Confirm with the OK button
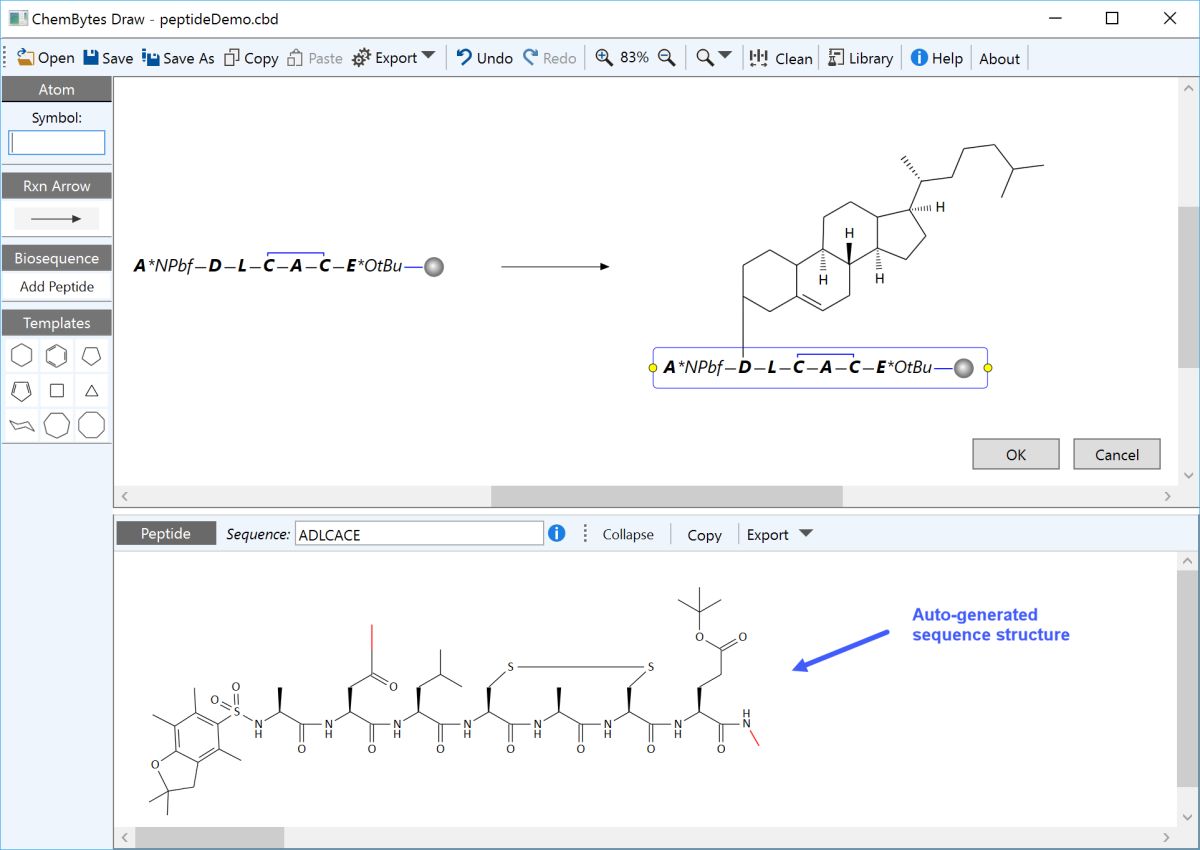This screenshot has height=850, width=1200. 1016,454
